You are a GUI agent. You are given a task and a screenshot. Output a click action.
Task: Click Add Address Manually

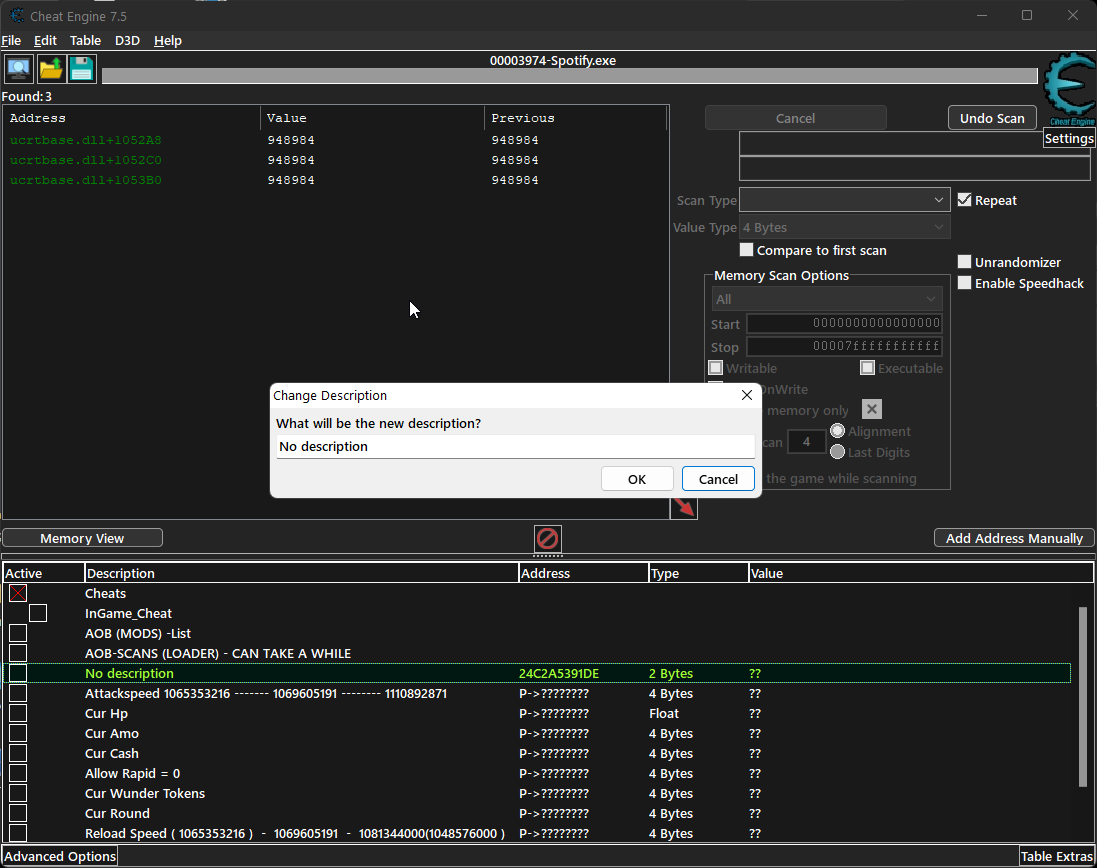(x=1014, y=537)
